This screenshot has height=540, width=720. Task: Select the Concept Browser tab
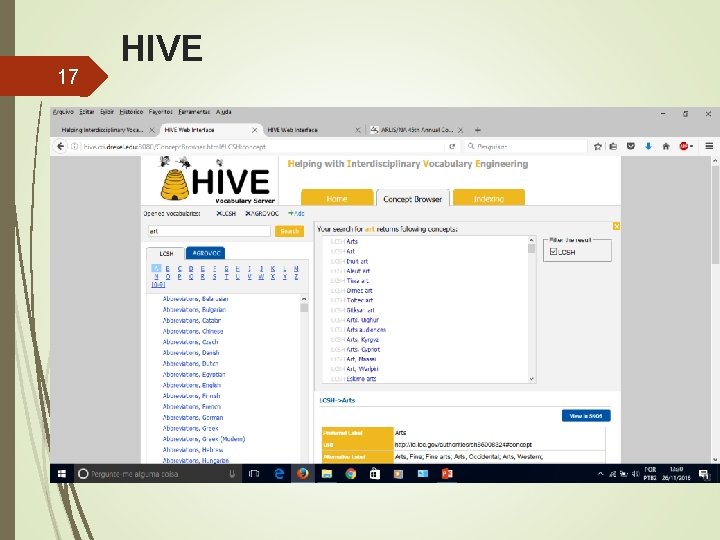click(412, 198)
